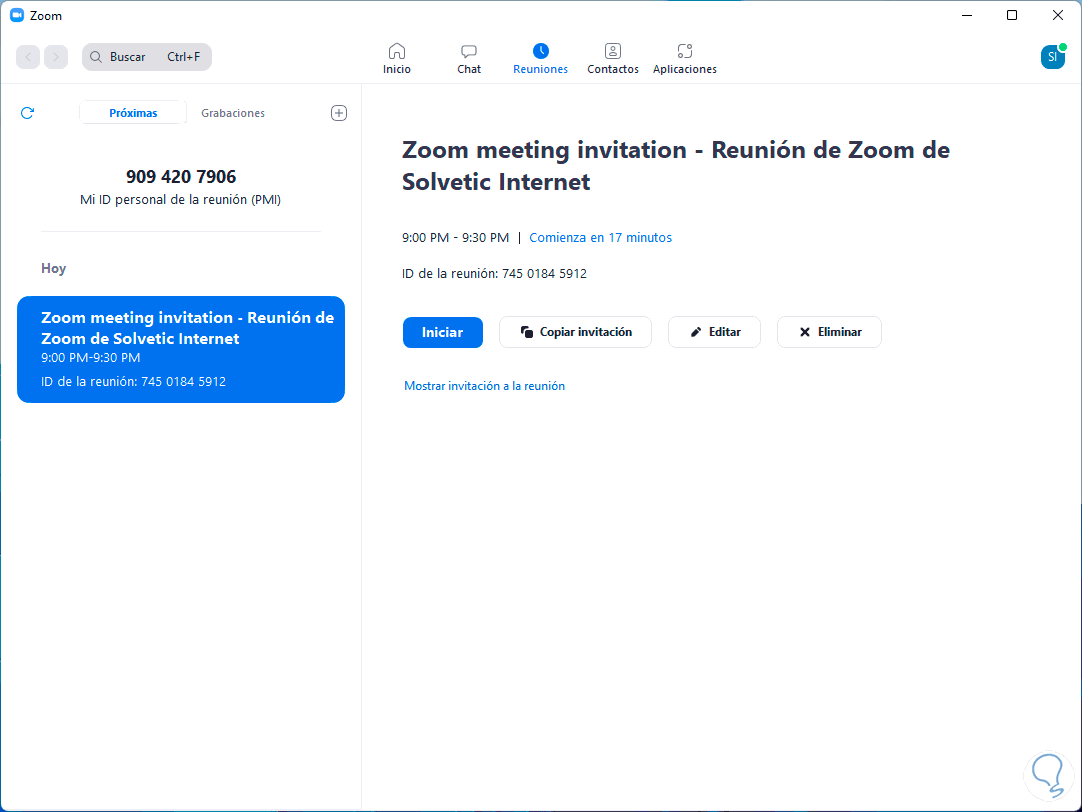Open the Inicio home tab
This screenshot has width=1082, height=812.
click(397, 59)
